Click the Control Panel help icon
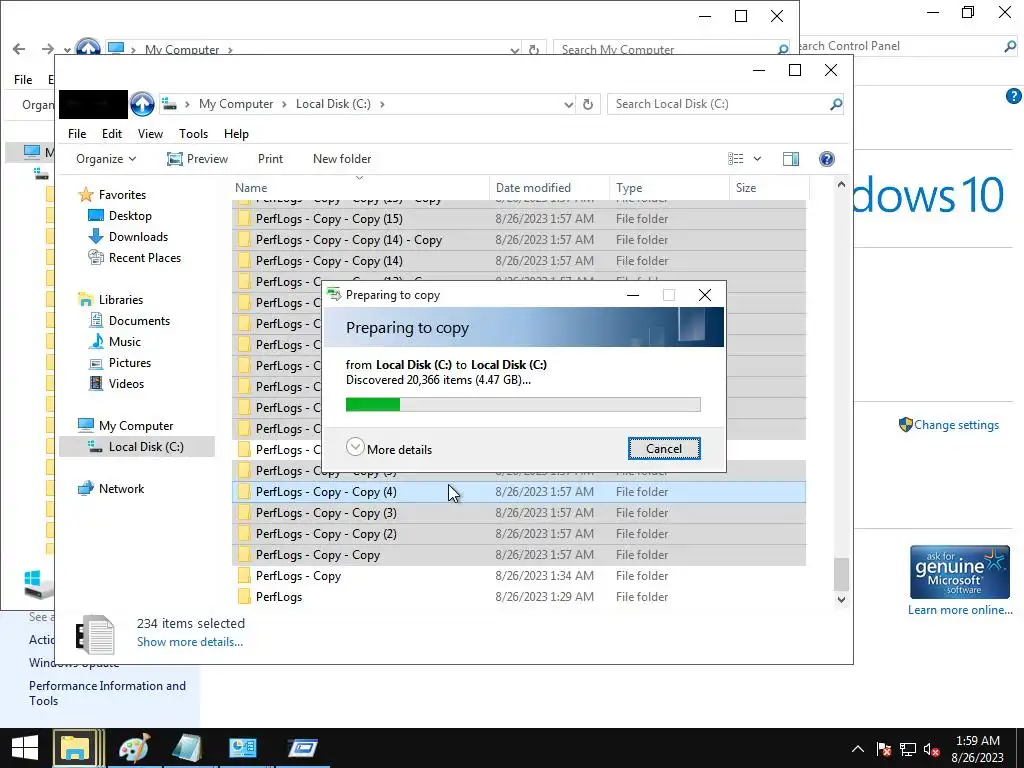 (1014, 96)
